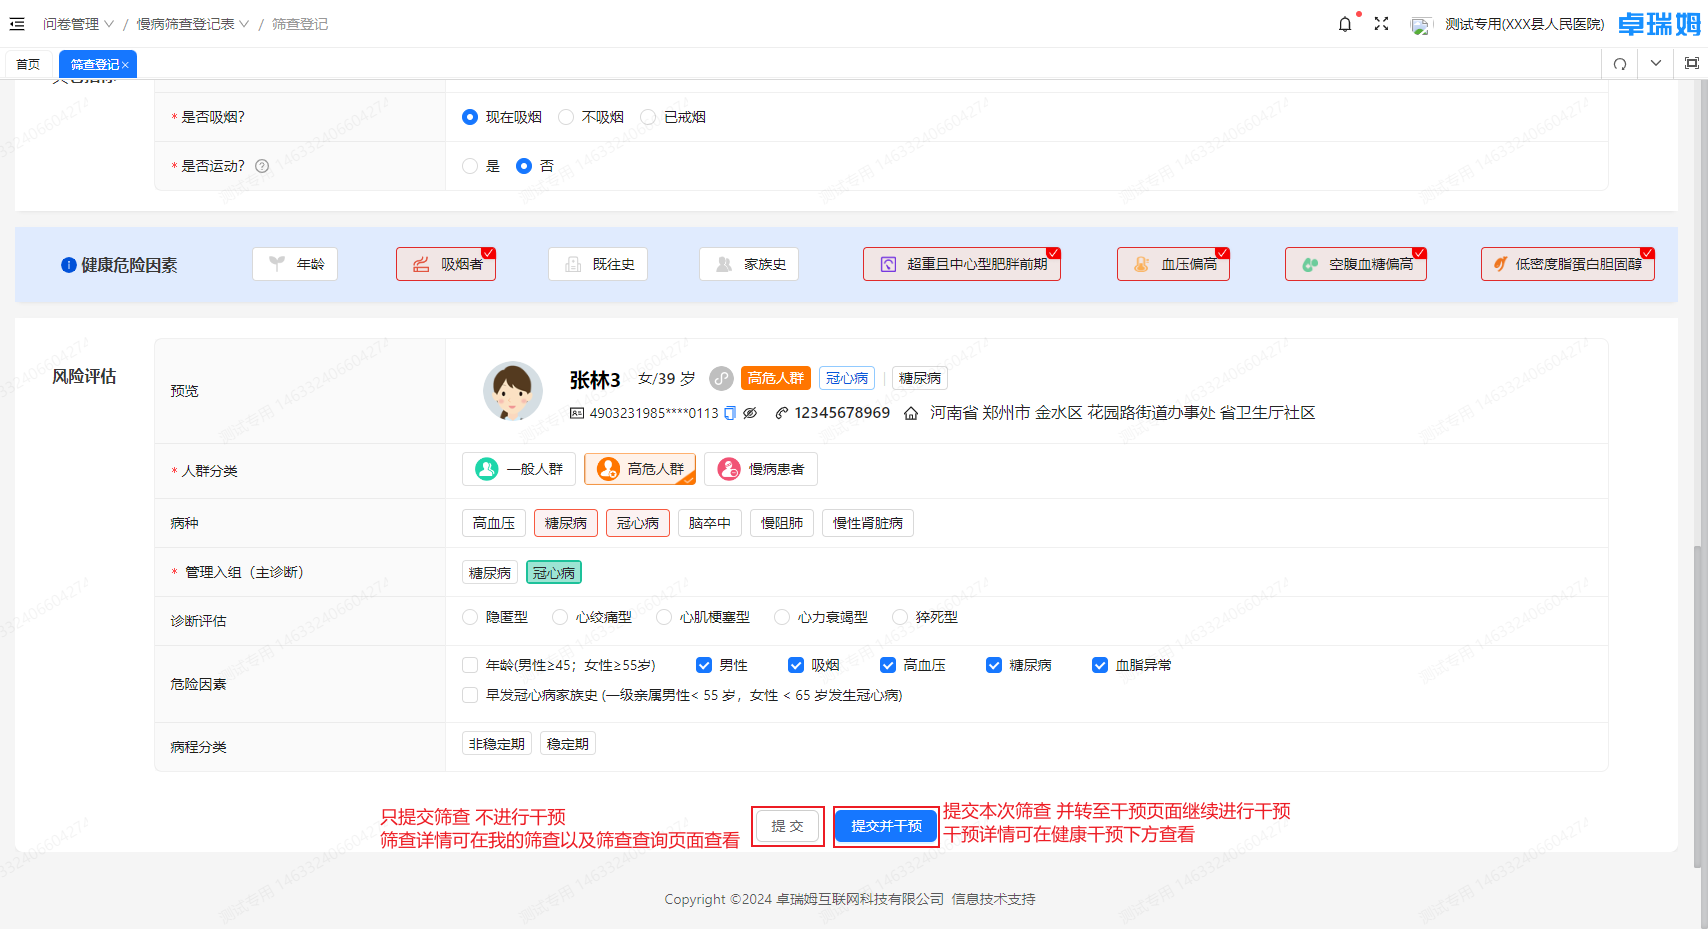Click the phone icon next to 12345678969
This screenshot has width=1708, height=929.
click(x=782, y=412)
